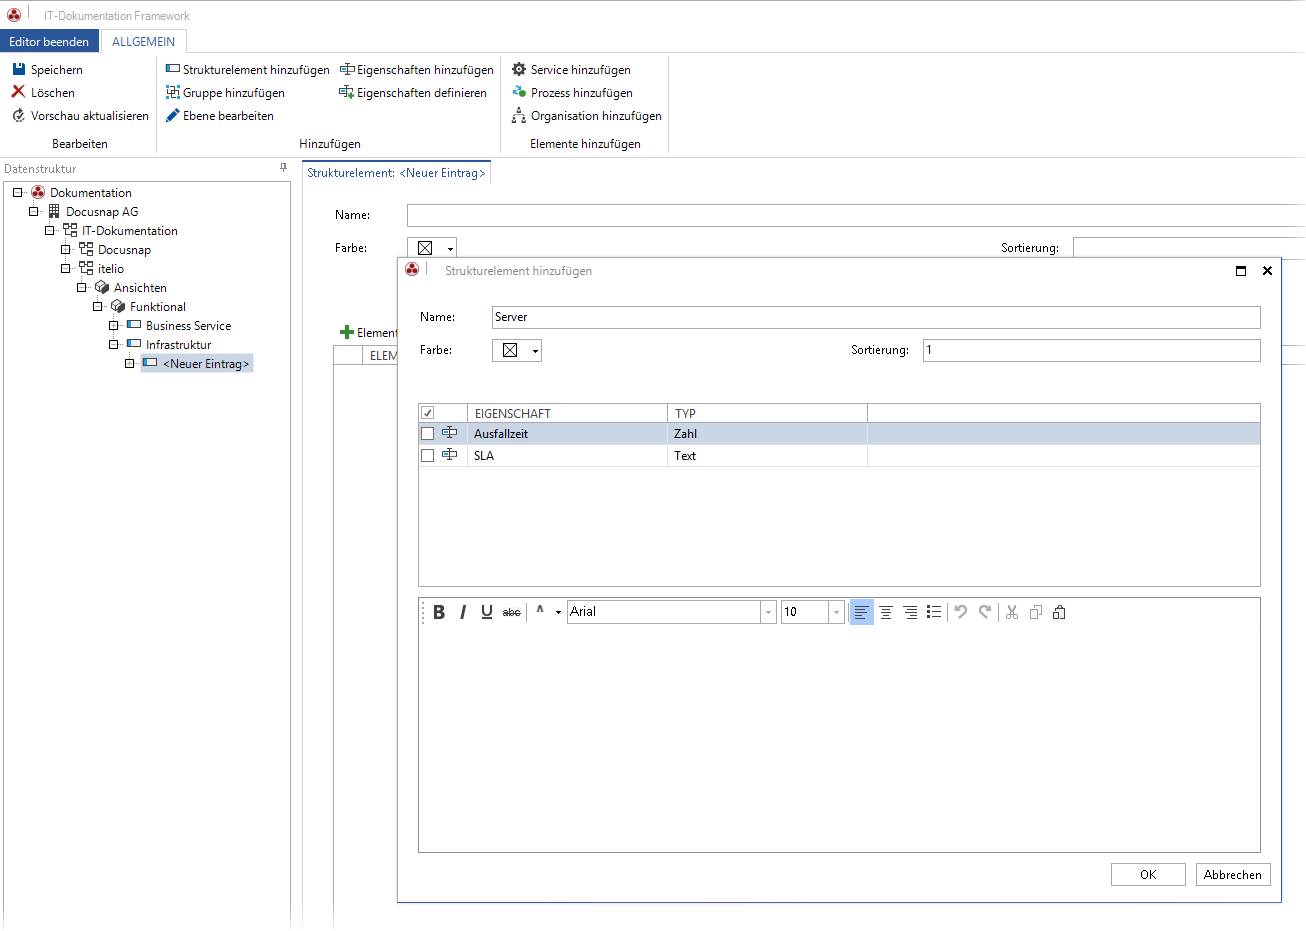1306x931 pixels.
Task: Click Eigenschaften hinzufügen in ribbon
Action: tap(416, 69)
